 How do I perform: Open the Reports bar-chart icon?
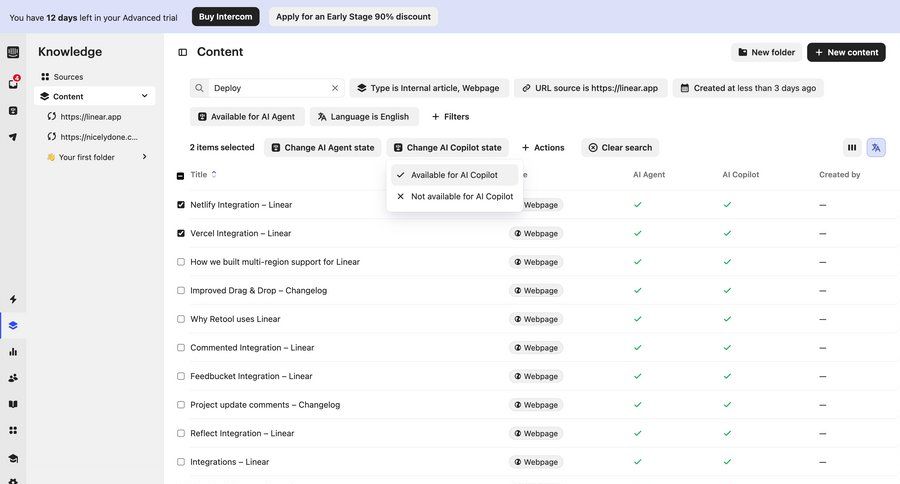pyautogui.click(x=13, y=351)
